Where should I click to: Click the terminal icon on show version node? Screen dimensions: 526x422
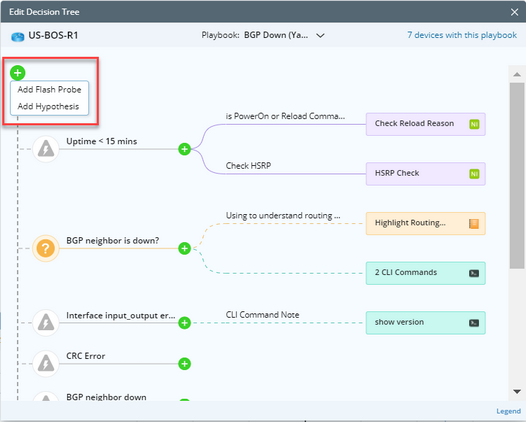(474, 323)
